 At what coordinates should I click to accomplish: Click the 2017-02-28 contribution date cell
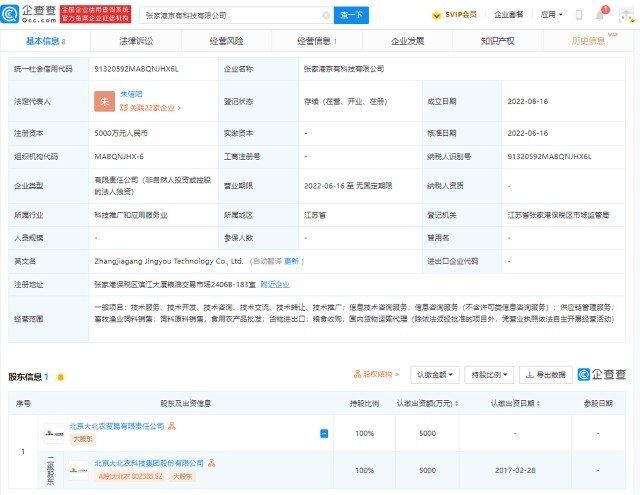pyautogui.click(x=515, y=470)
